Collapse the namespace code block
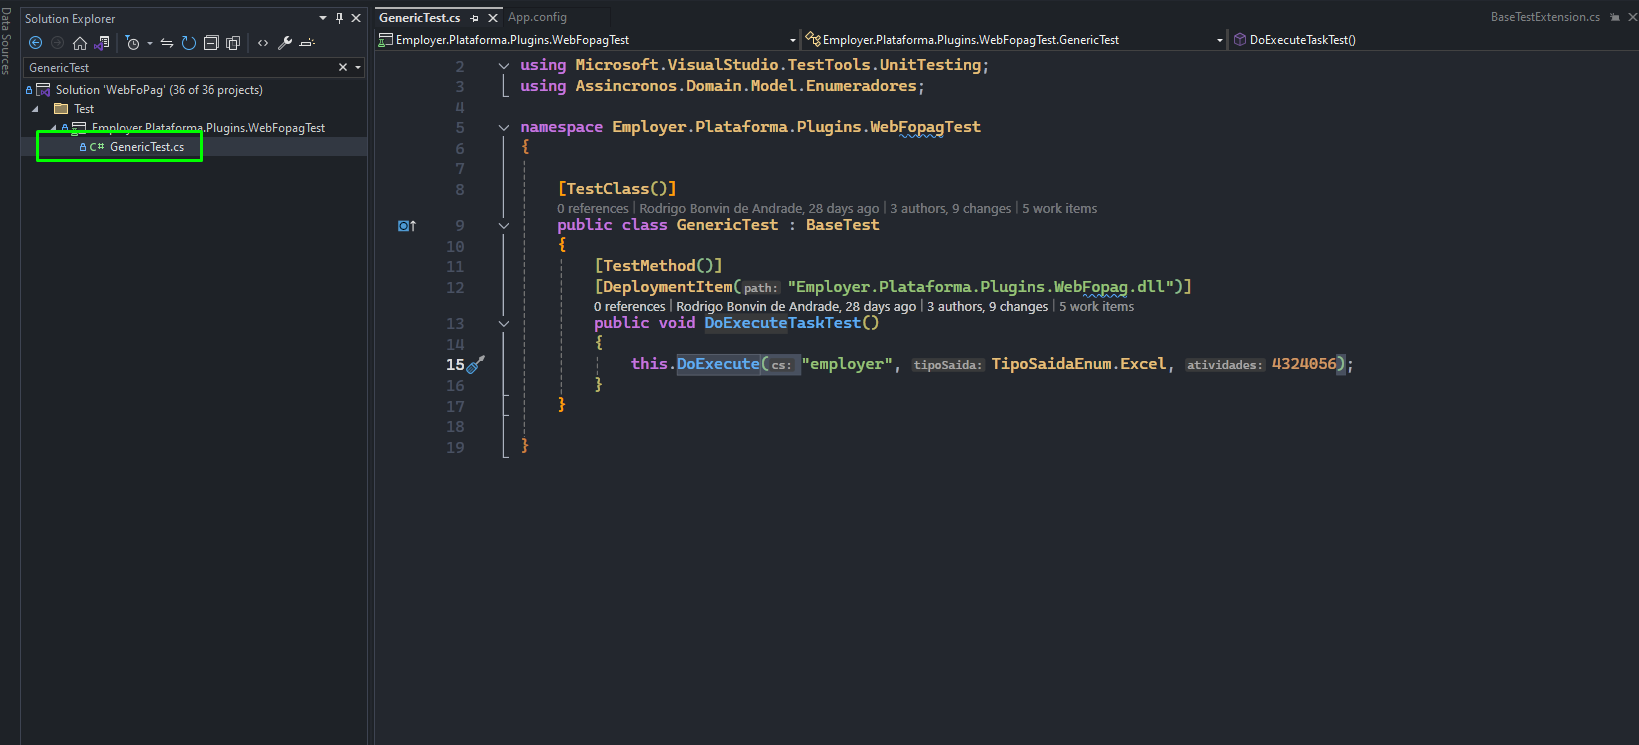Screen dimensions: 1639x745 [504, 127]
